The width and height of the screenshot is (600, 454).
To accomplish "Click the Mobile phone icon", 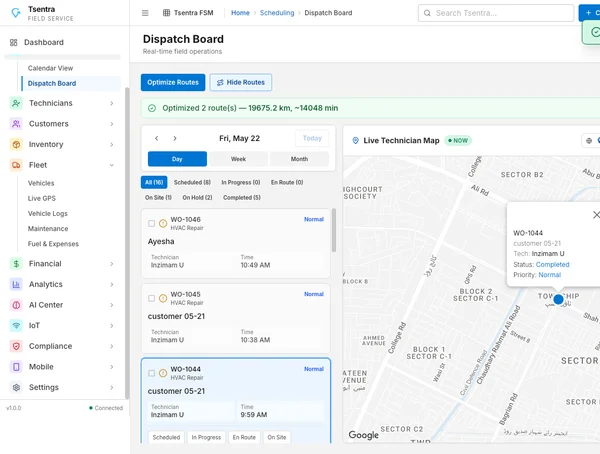I will click(x=16, y=367).
